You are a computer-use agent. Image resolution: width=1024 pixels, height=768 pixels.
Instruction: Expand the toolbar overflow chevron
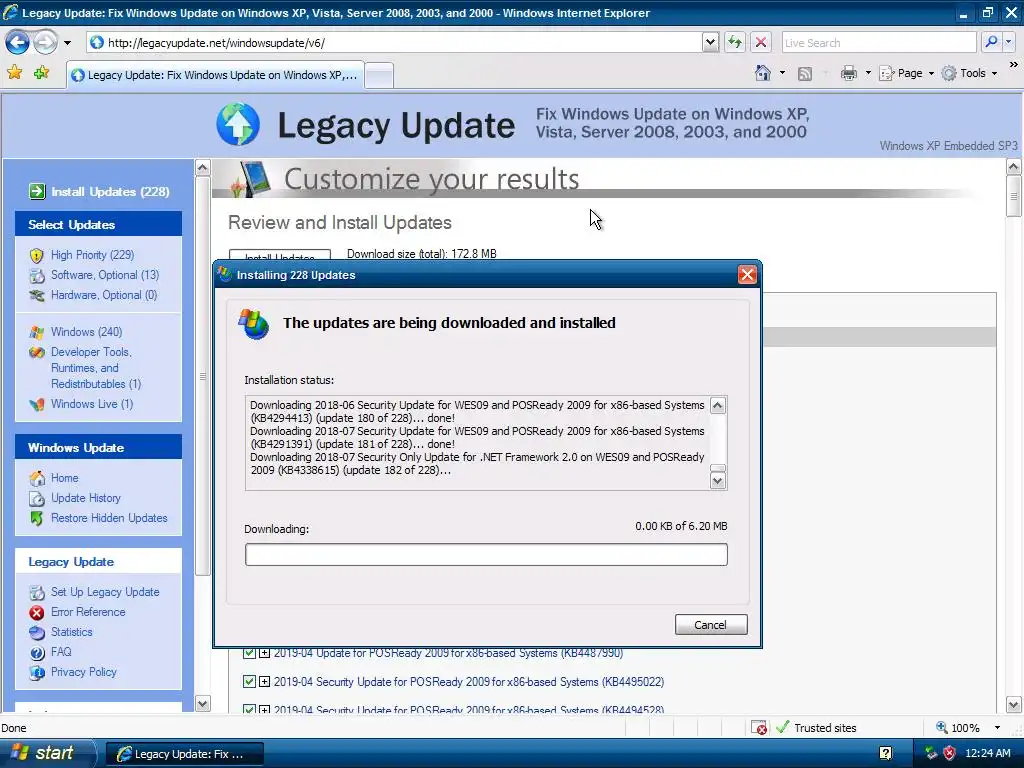(x=1014, y=65)
